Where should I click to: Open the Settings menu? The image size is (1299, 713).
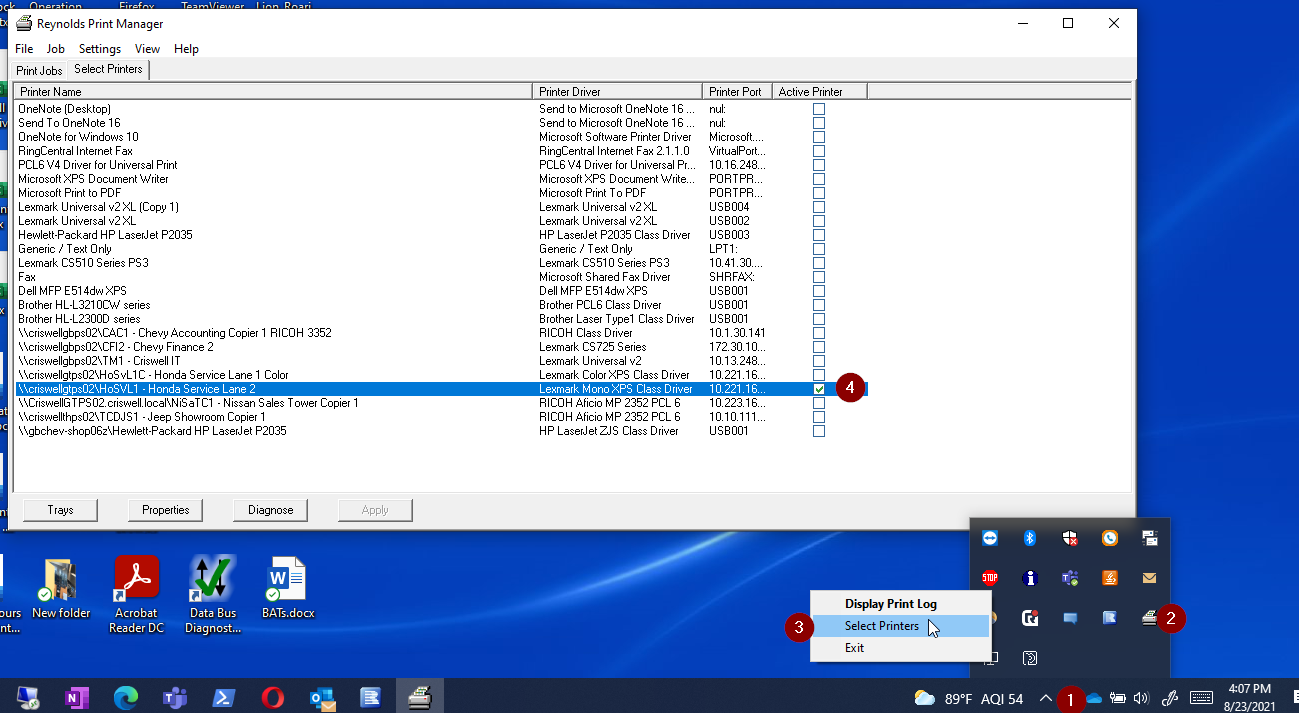click(x=100, y=49)
